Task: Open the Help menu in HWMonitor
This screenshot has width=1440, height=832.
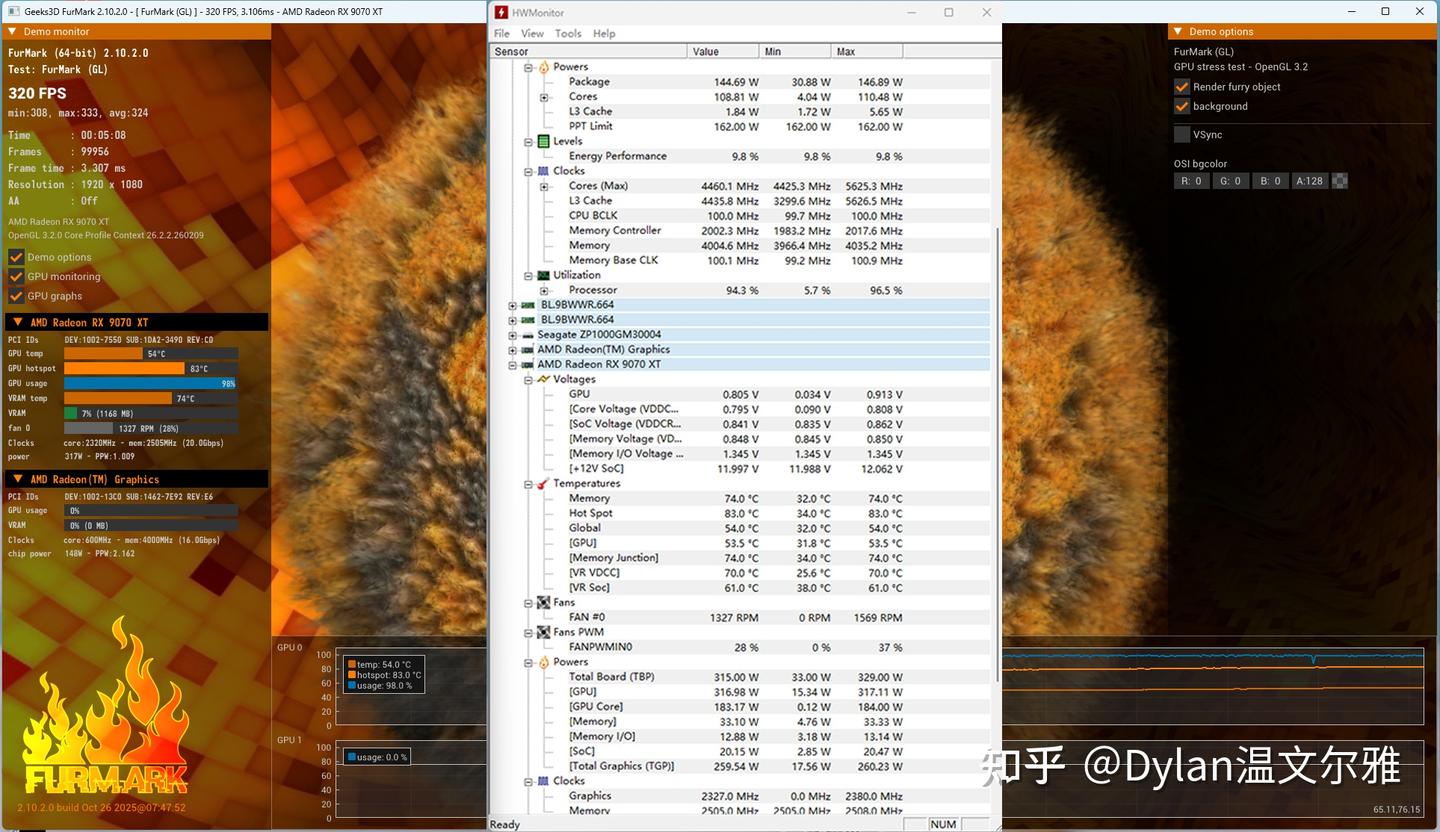Action: tap(604, 33)
